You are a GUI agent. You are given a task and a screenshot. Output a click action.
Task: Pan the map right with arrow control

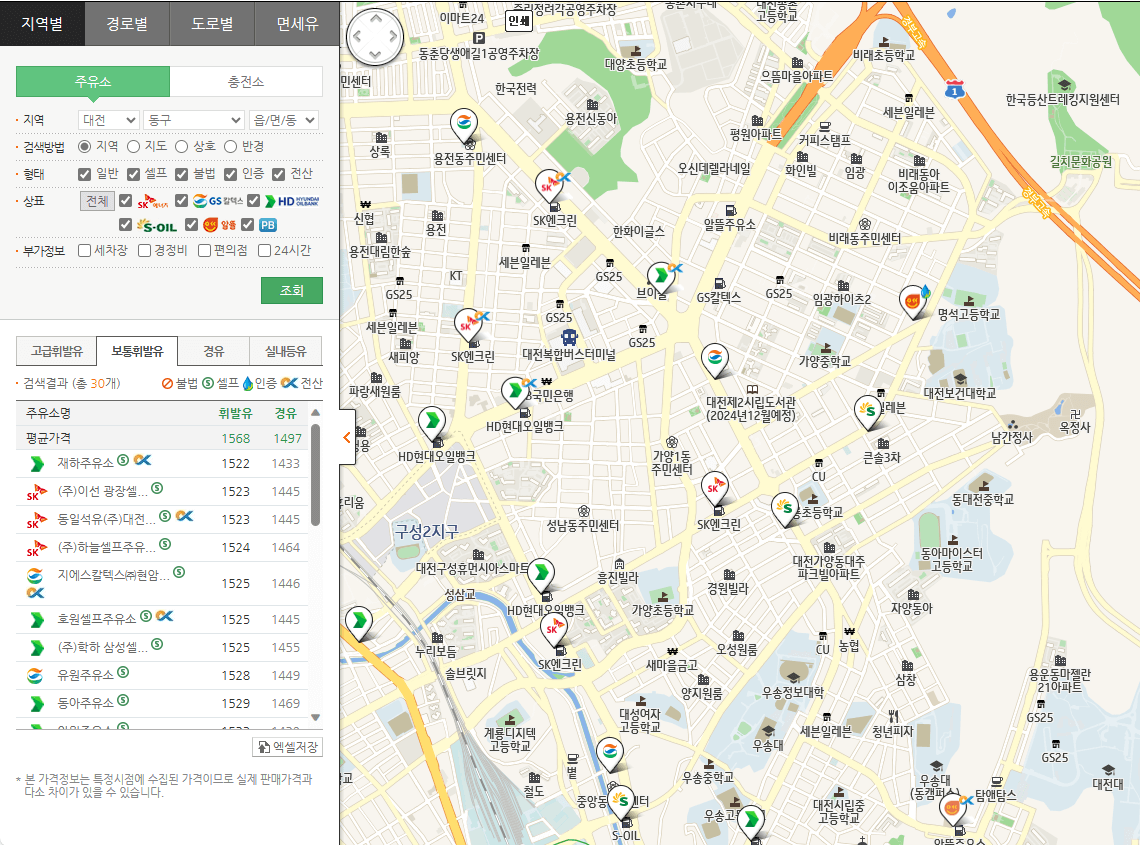coord(393,36)
